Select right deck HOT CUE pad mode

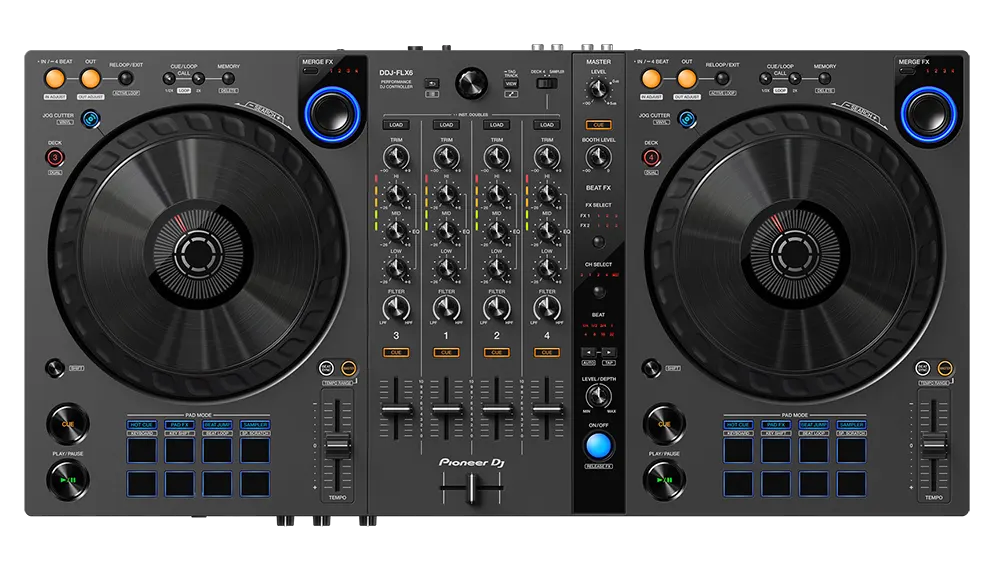[738, 425]
